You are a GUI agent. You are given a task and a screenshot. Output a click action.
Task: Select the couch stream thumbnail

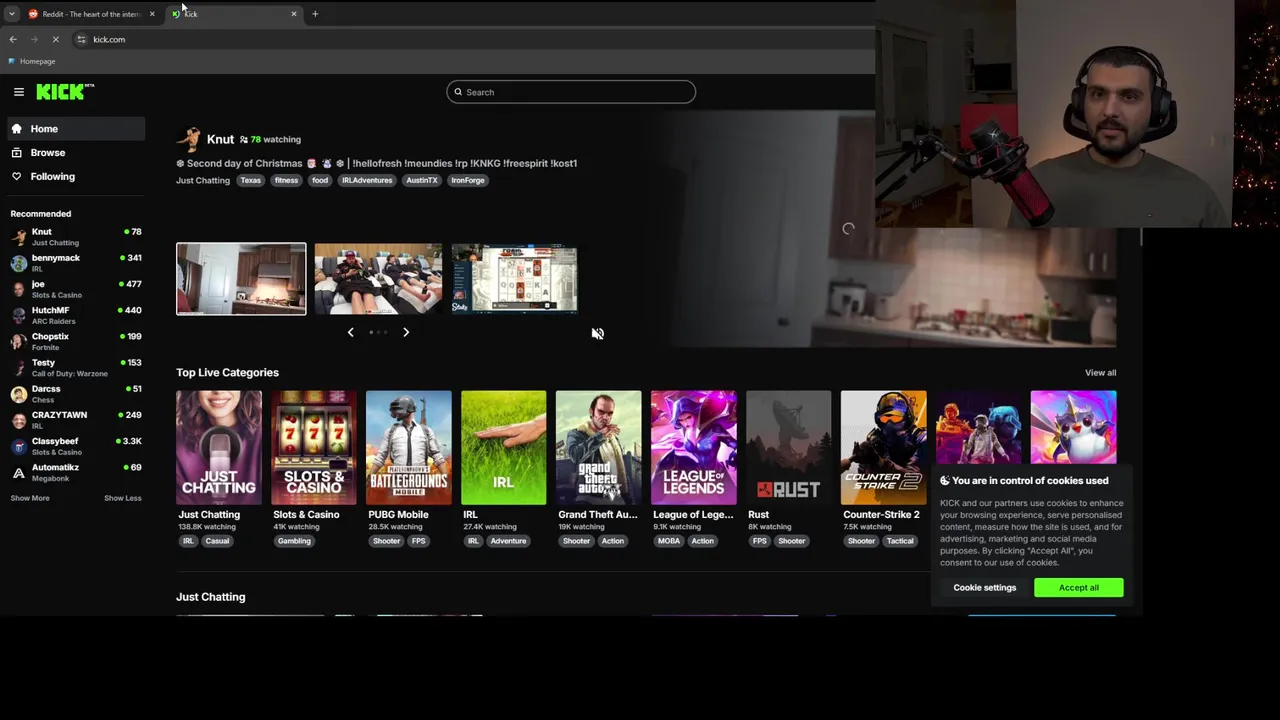(x=378, y=279)
